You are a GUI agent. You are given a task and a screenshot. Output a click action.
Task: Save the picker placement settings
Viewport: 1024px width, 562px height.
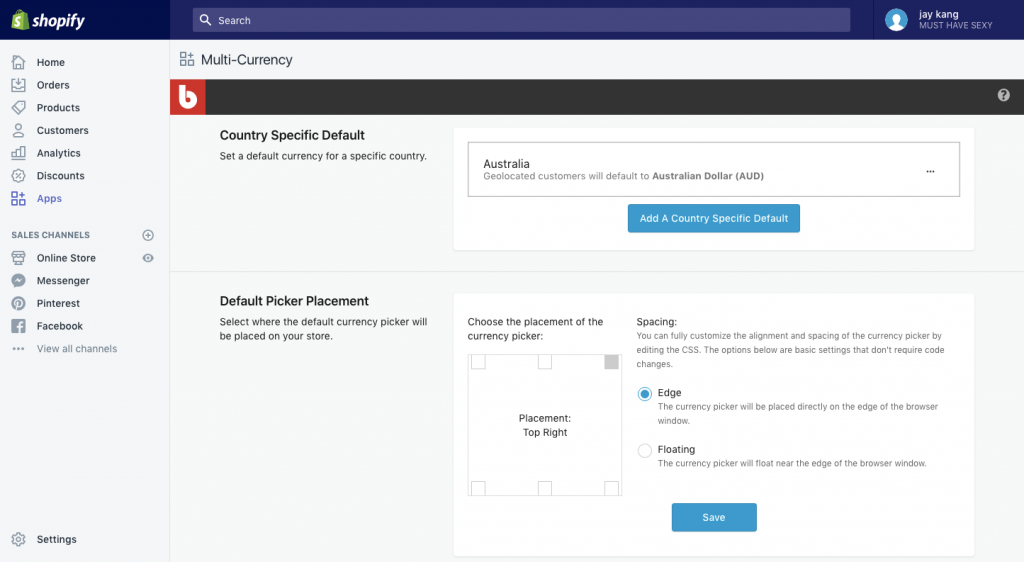point(713,517)
